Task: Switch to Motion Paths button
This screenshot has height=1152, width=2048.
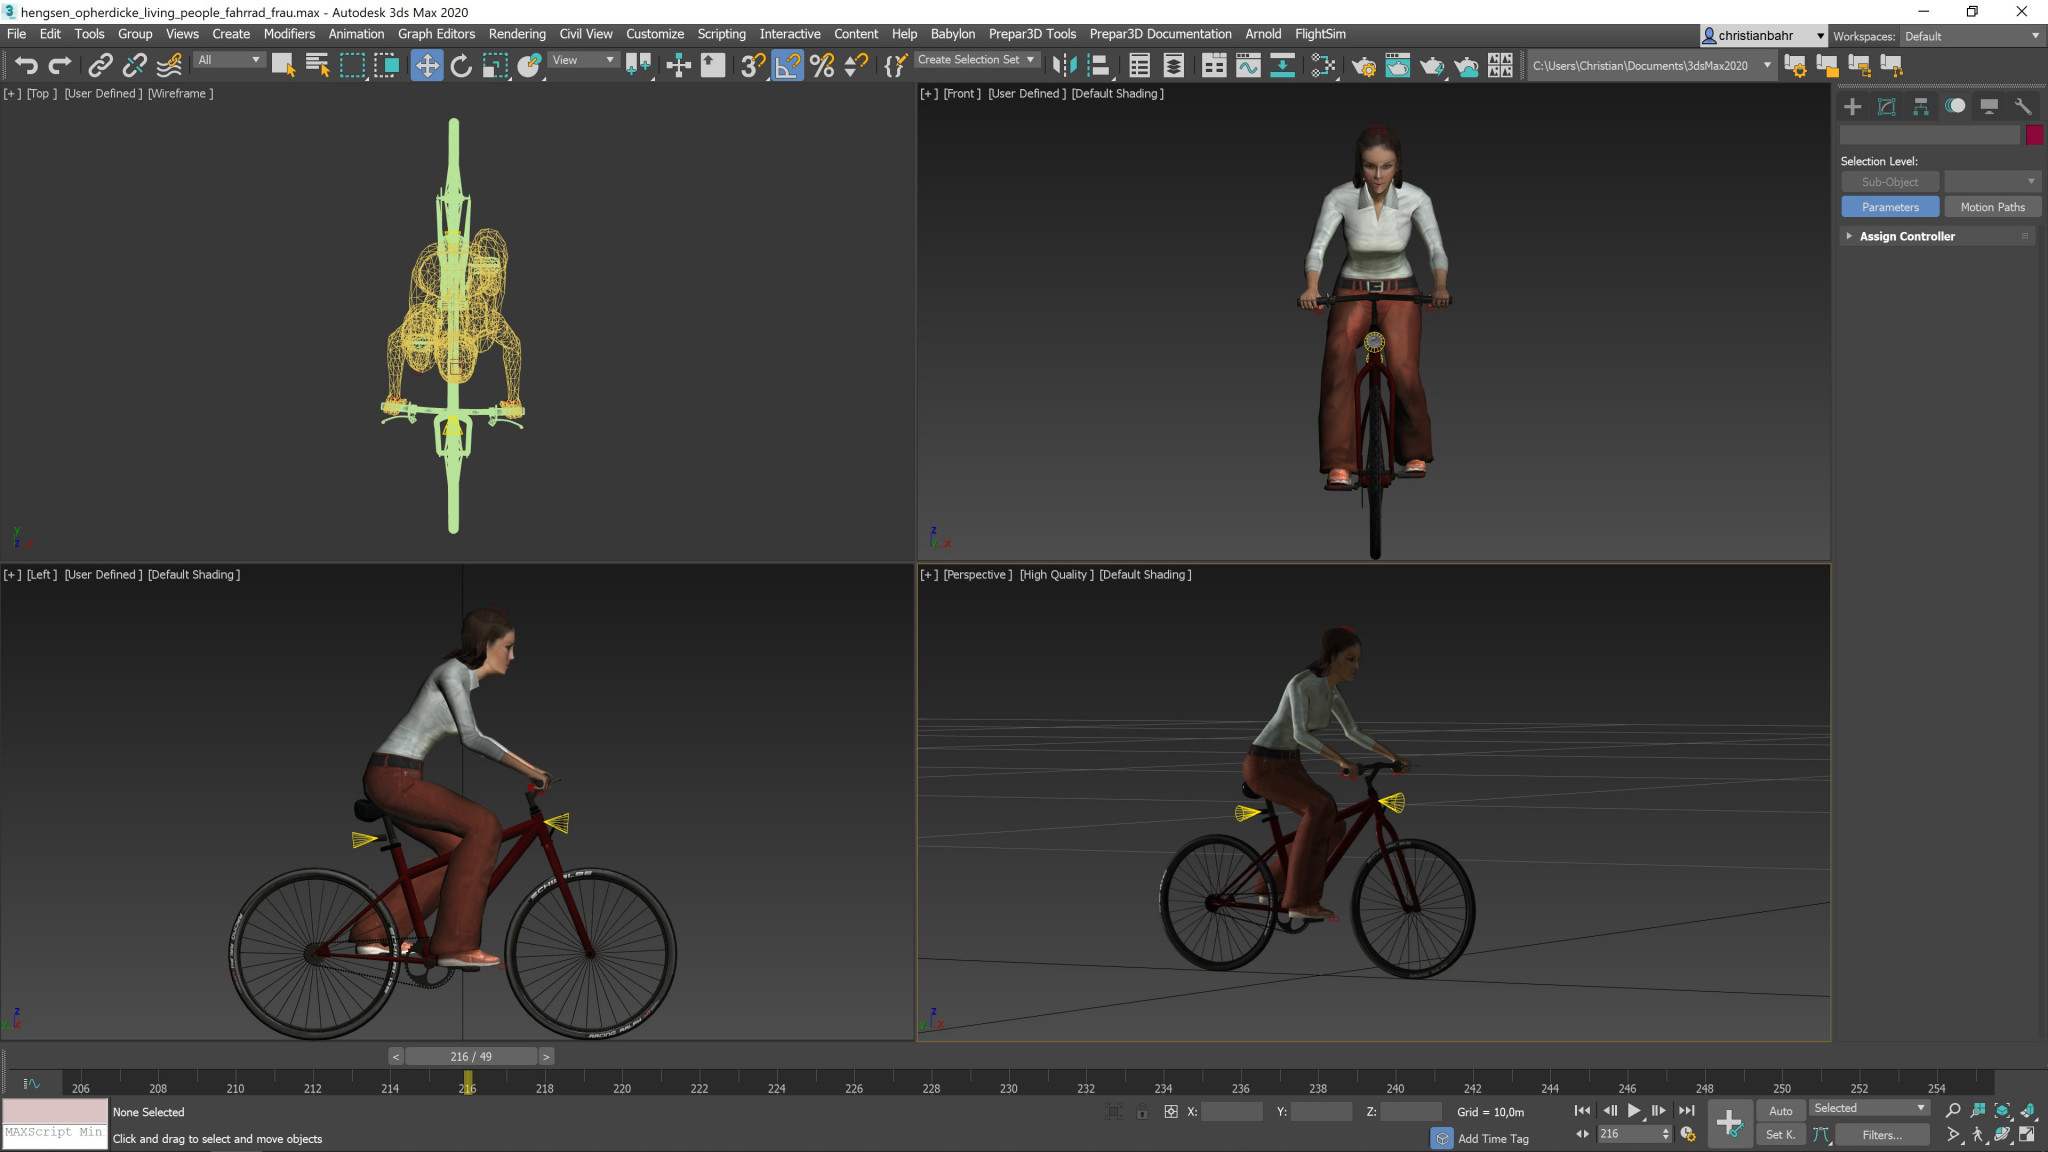Action: click(x=1992, y=207)
